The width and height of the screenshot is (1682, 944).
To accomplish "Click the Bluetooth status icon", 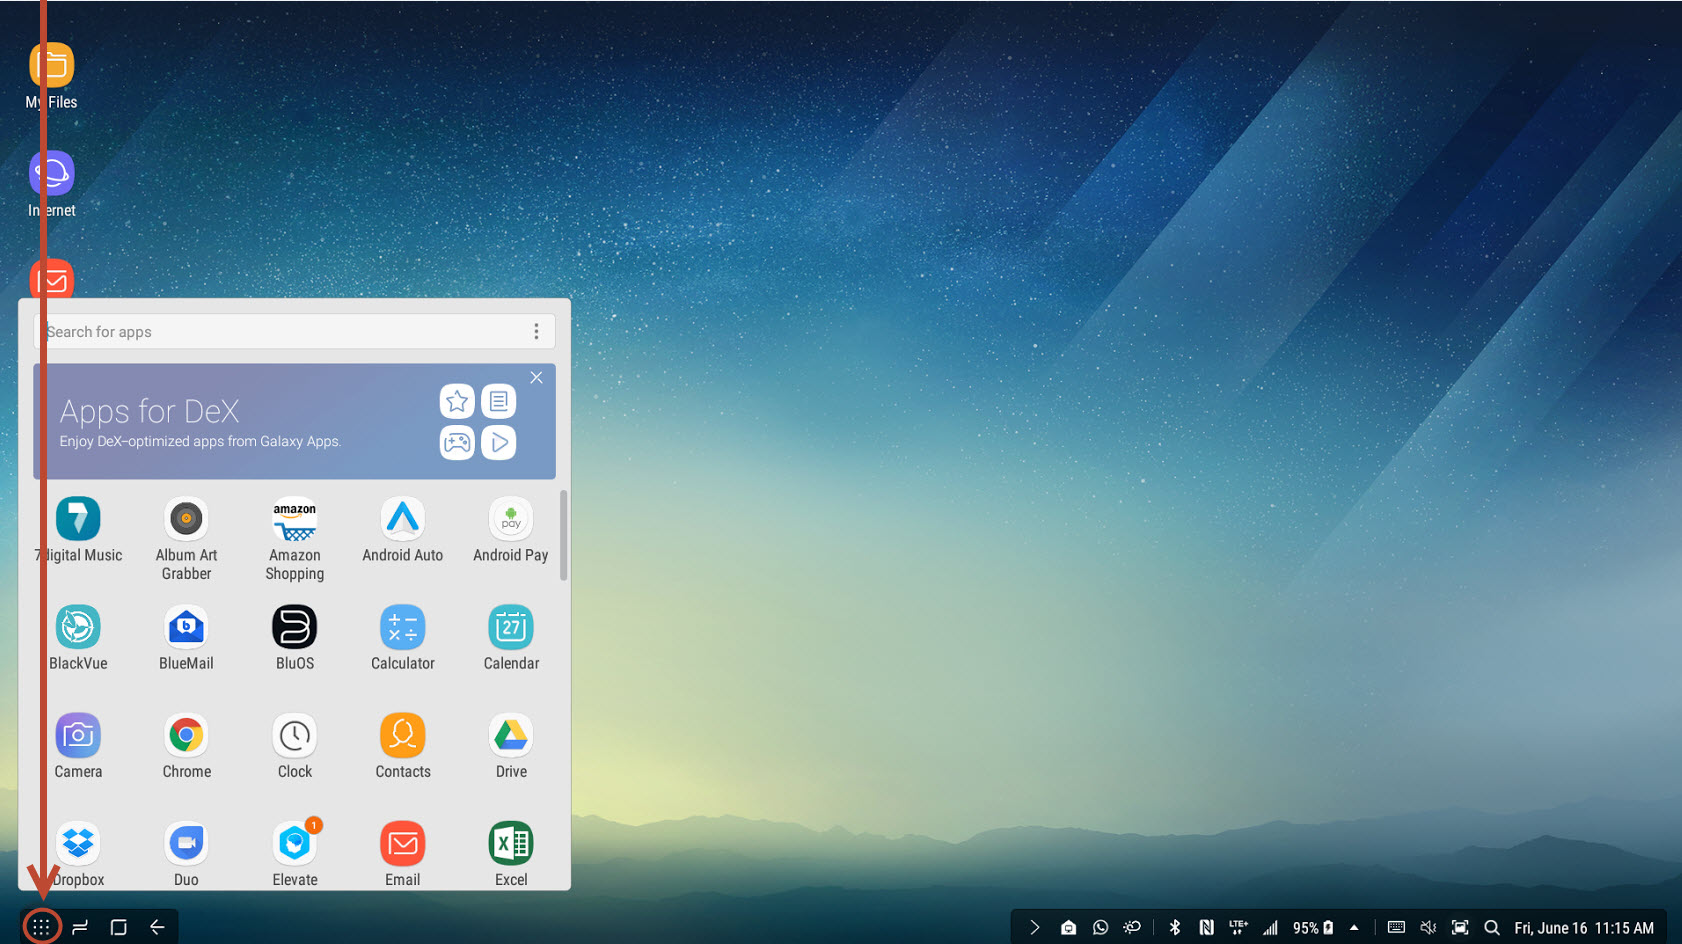I will [1175, 928].
